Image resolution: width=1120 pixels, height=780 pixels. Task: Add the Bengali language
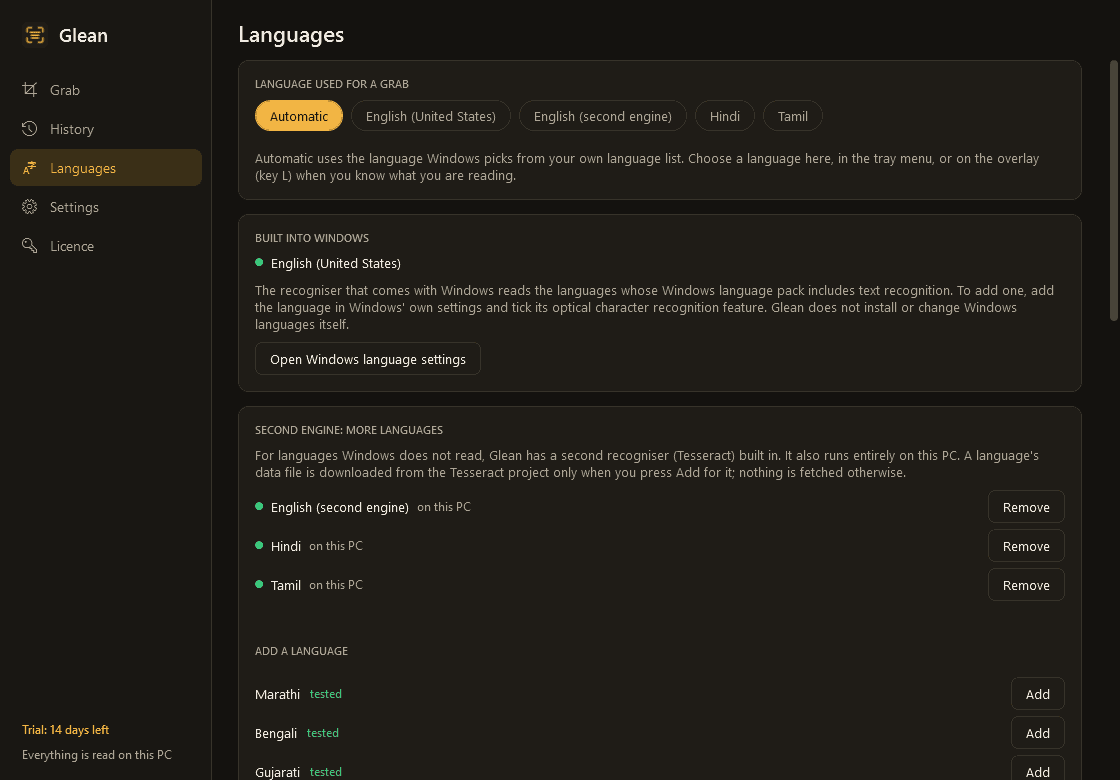[1038, 733]
